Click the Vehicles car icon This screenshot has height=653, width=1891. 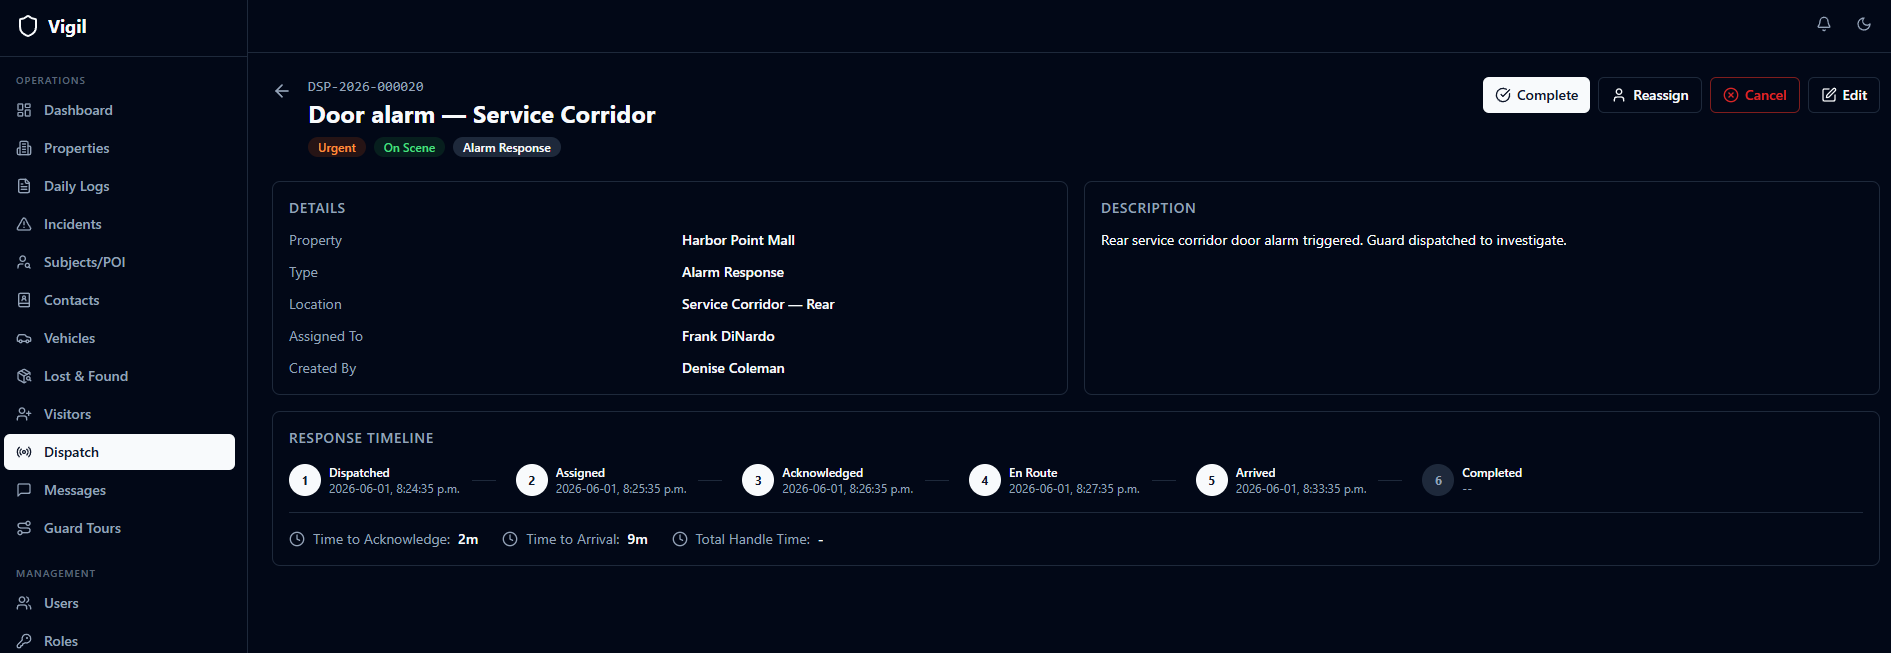pos(24,338)
